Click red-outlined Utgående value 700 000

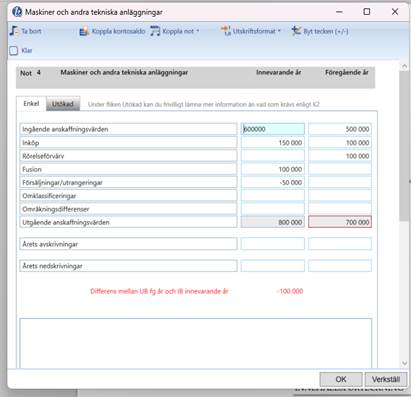click(x=340, y=222)
